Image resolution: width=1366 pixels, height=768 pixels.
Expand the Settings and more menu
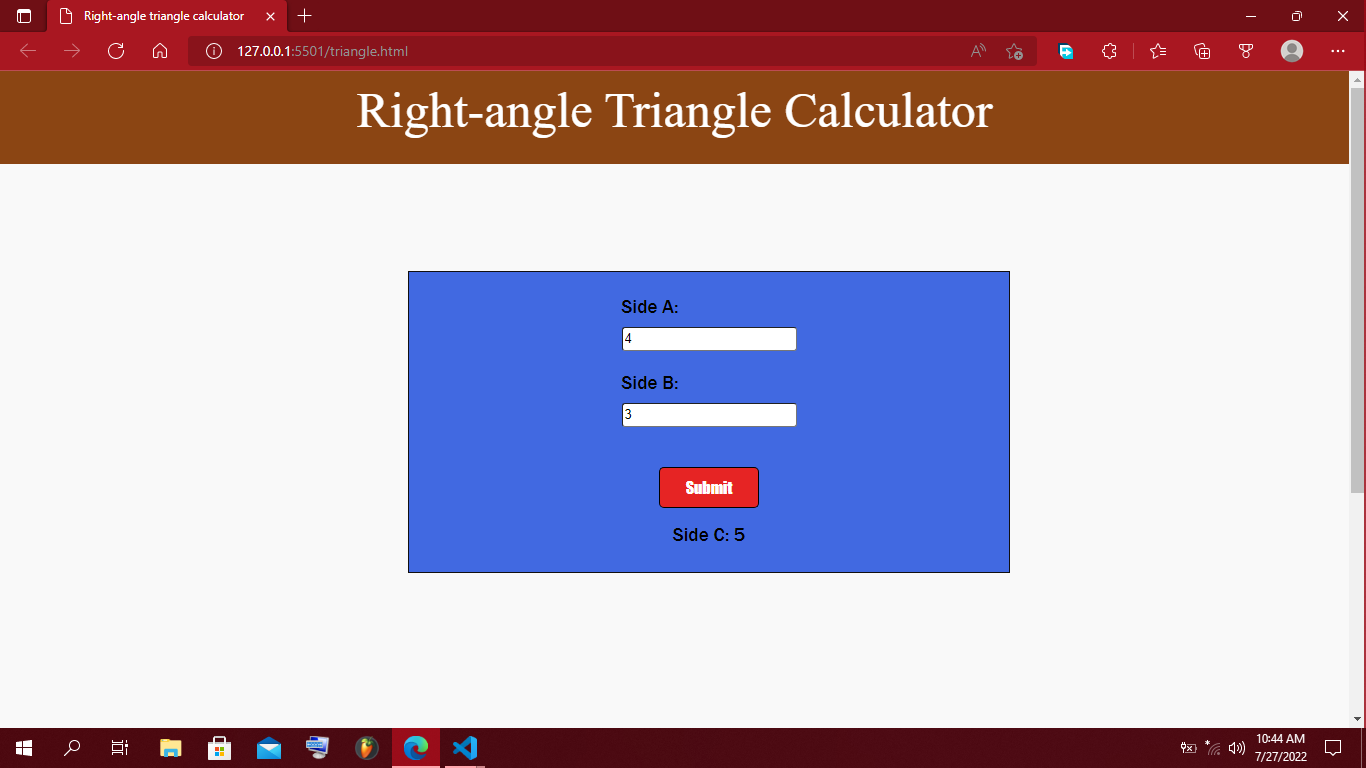(1338, 51)
